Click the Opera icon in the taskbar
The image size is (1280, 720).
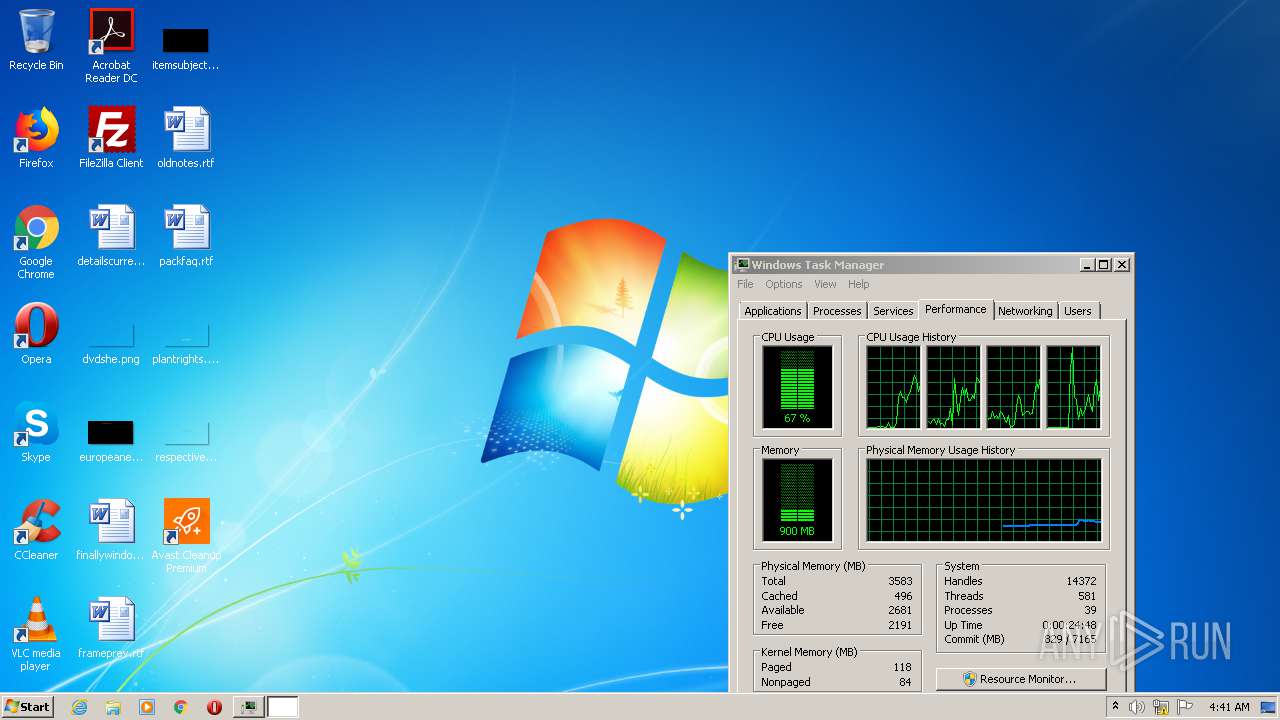point(214,707)
